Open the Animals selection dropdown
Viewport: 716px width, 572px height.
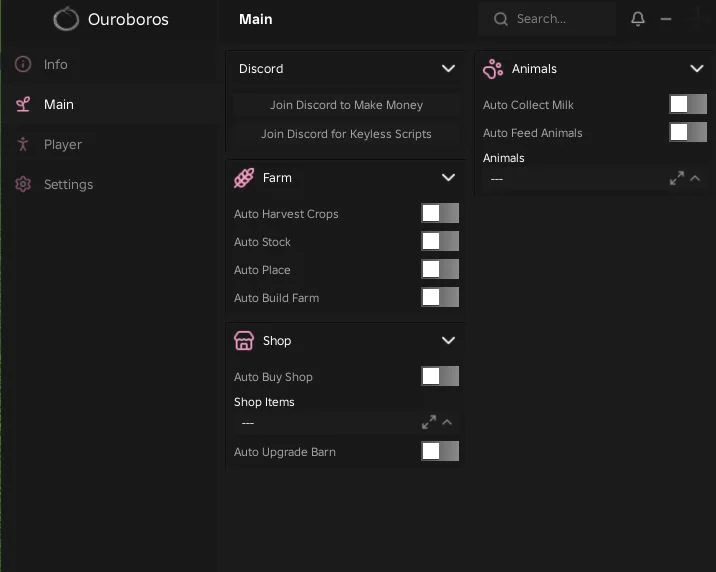point(593,178)
